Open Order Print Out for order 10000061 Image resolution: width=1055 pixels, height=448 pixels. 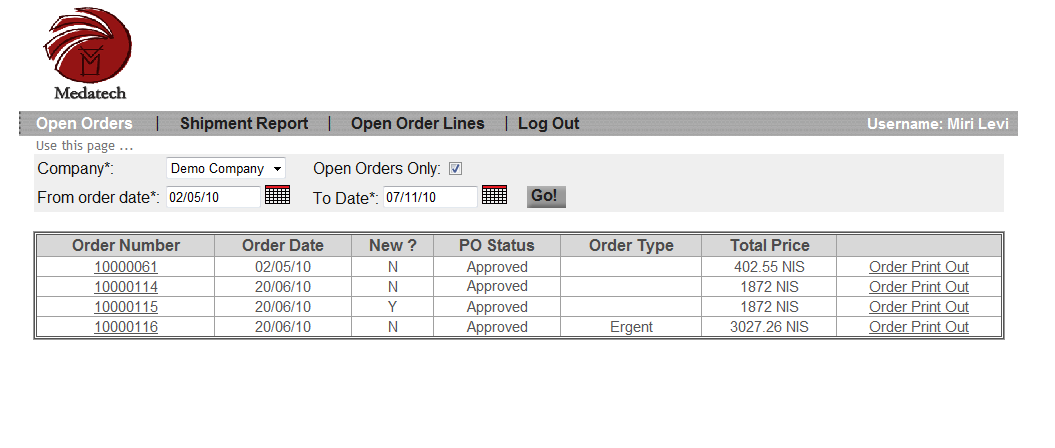919,267
